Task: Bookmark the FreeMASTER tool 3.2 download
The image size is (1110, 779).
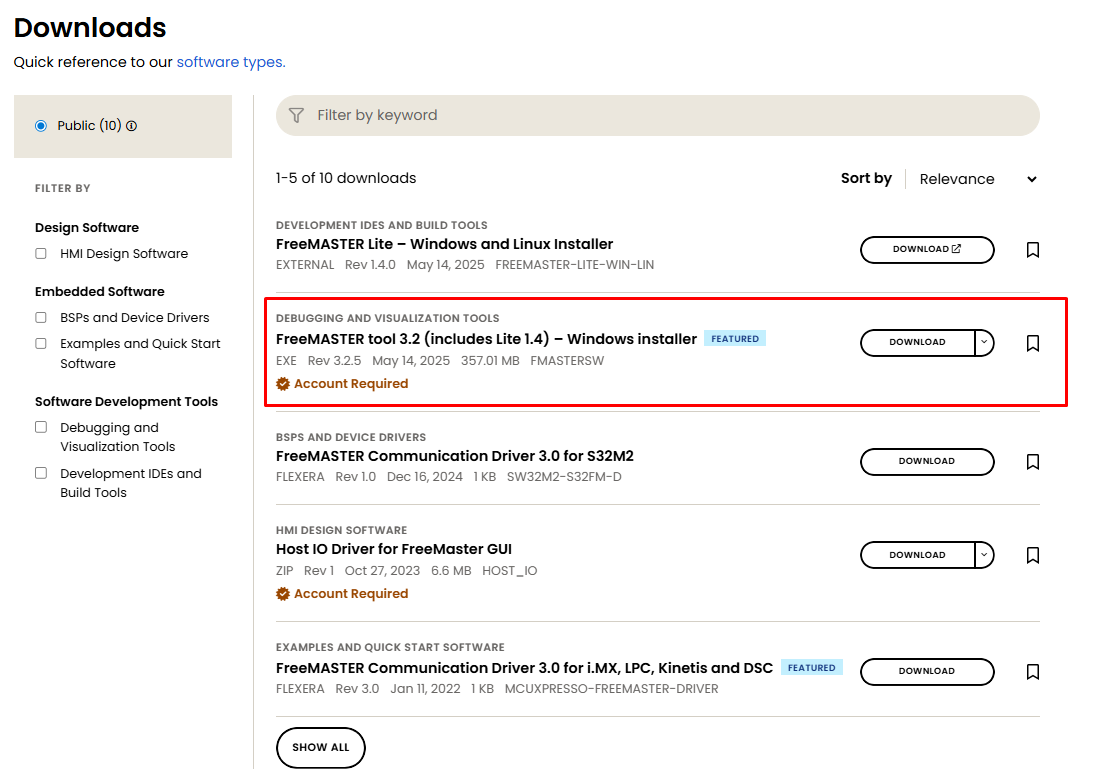Action: (x=1033, y=343)
